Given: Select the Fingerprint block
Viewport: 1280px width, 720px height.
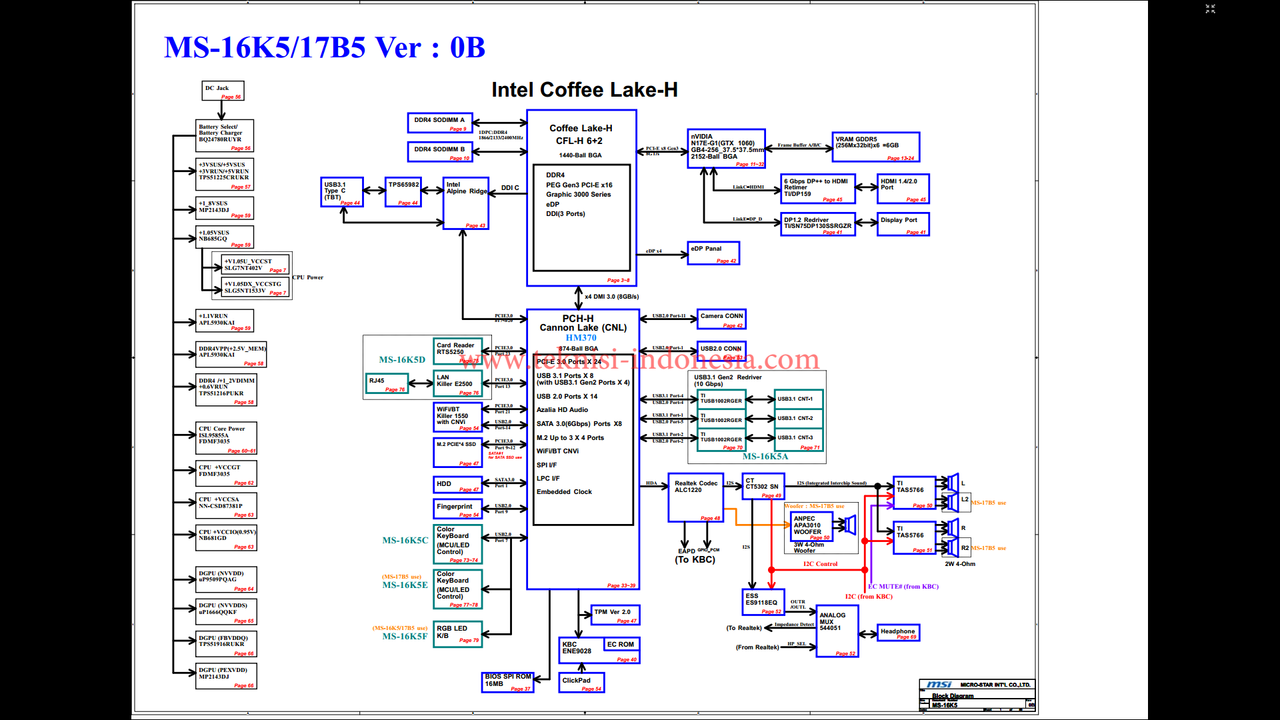Looking at the screenshot, I should click(x=458, y=509).
